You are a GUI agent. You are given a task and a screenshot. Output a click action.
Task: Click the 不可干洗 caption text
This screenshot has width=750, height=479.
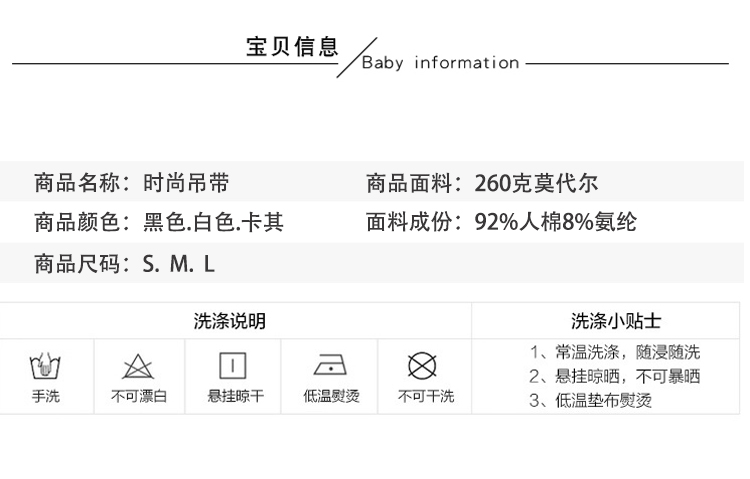pos(425,397)
